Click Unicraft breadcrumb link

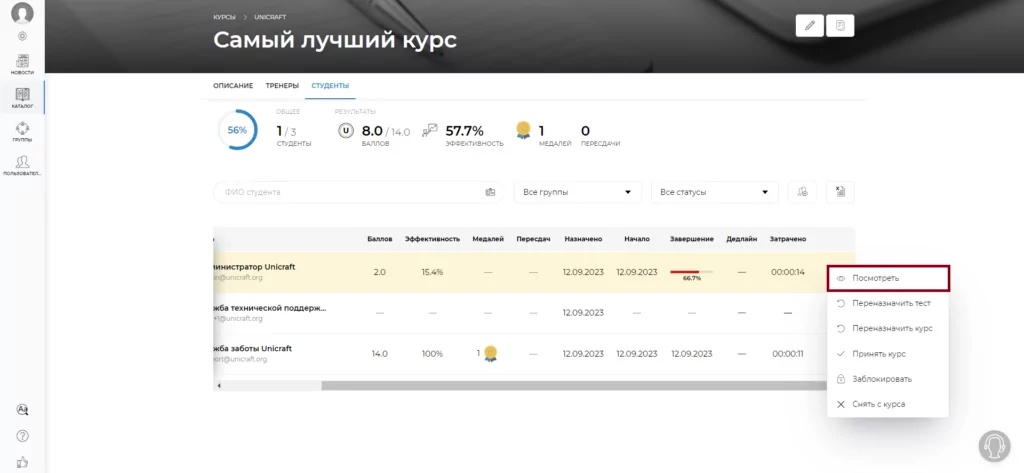tap(270, 17)
